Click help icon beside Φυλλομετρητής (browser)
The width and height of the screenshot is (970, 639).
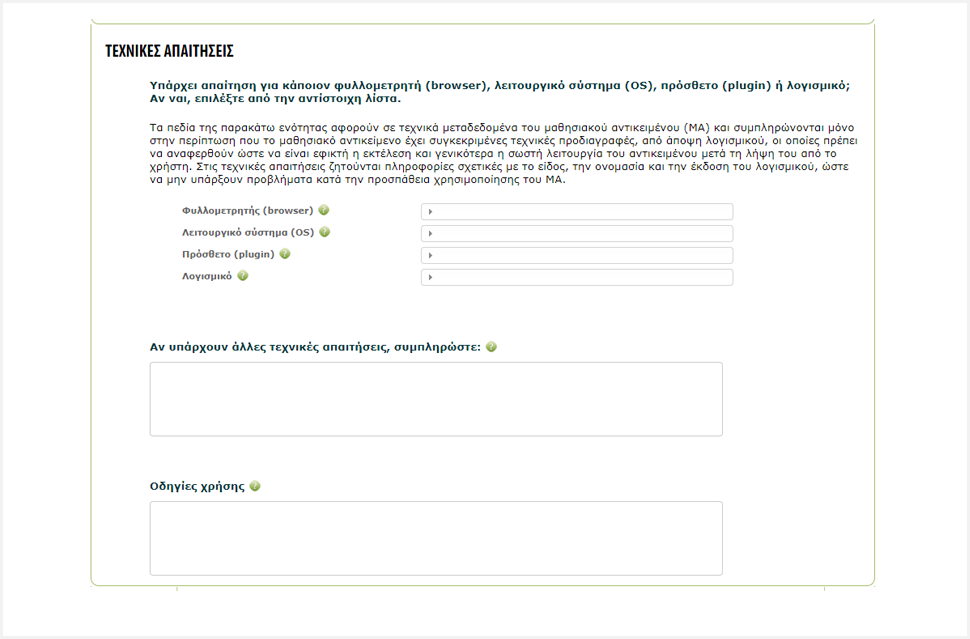(x=324, y=211)
